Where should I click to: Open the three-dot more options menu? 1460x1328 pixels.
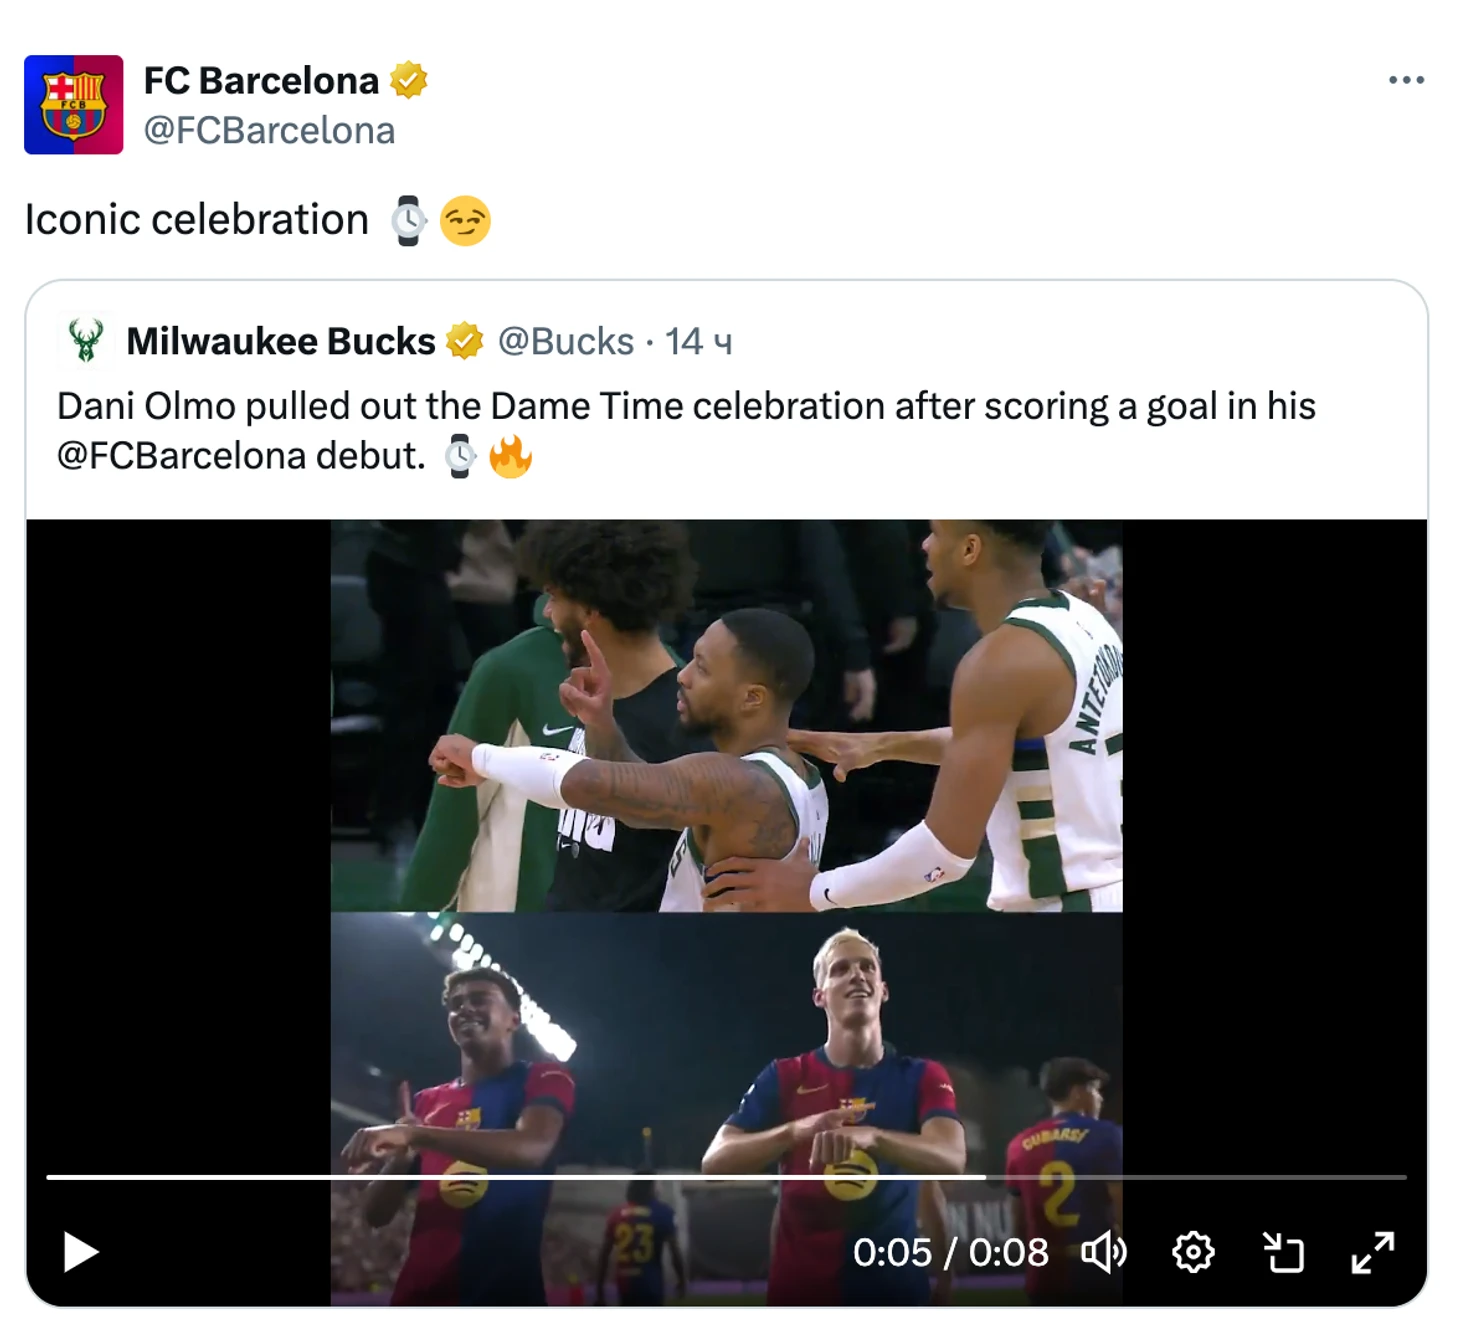pyautogui.click(x=1405, y=80)
